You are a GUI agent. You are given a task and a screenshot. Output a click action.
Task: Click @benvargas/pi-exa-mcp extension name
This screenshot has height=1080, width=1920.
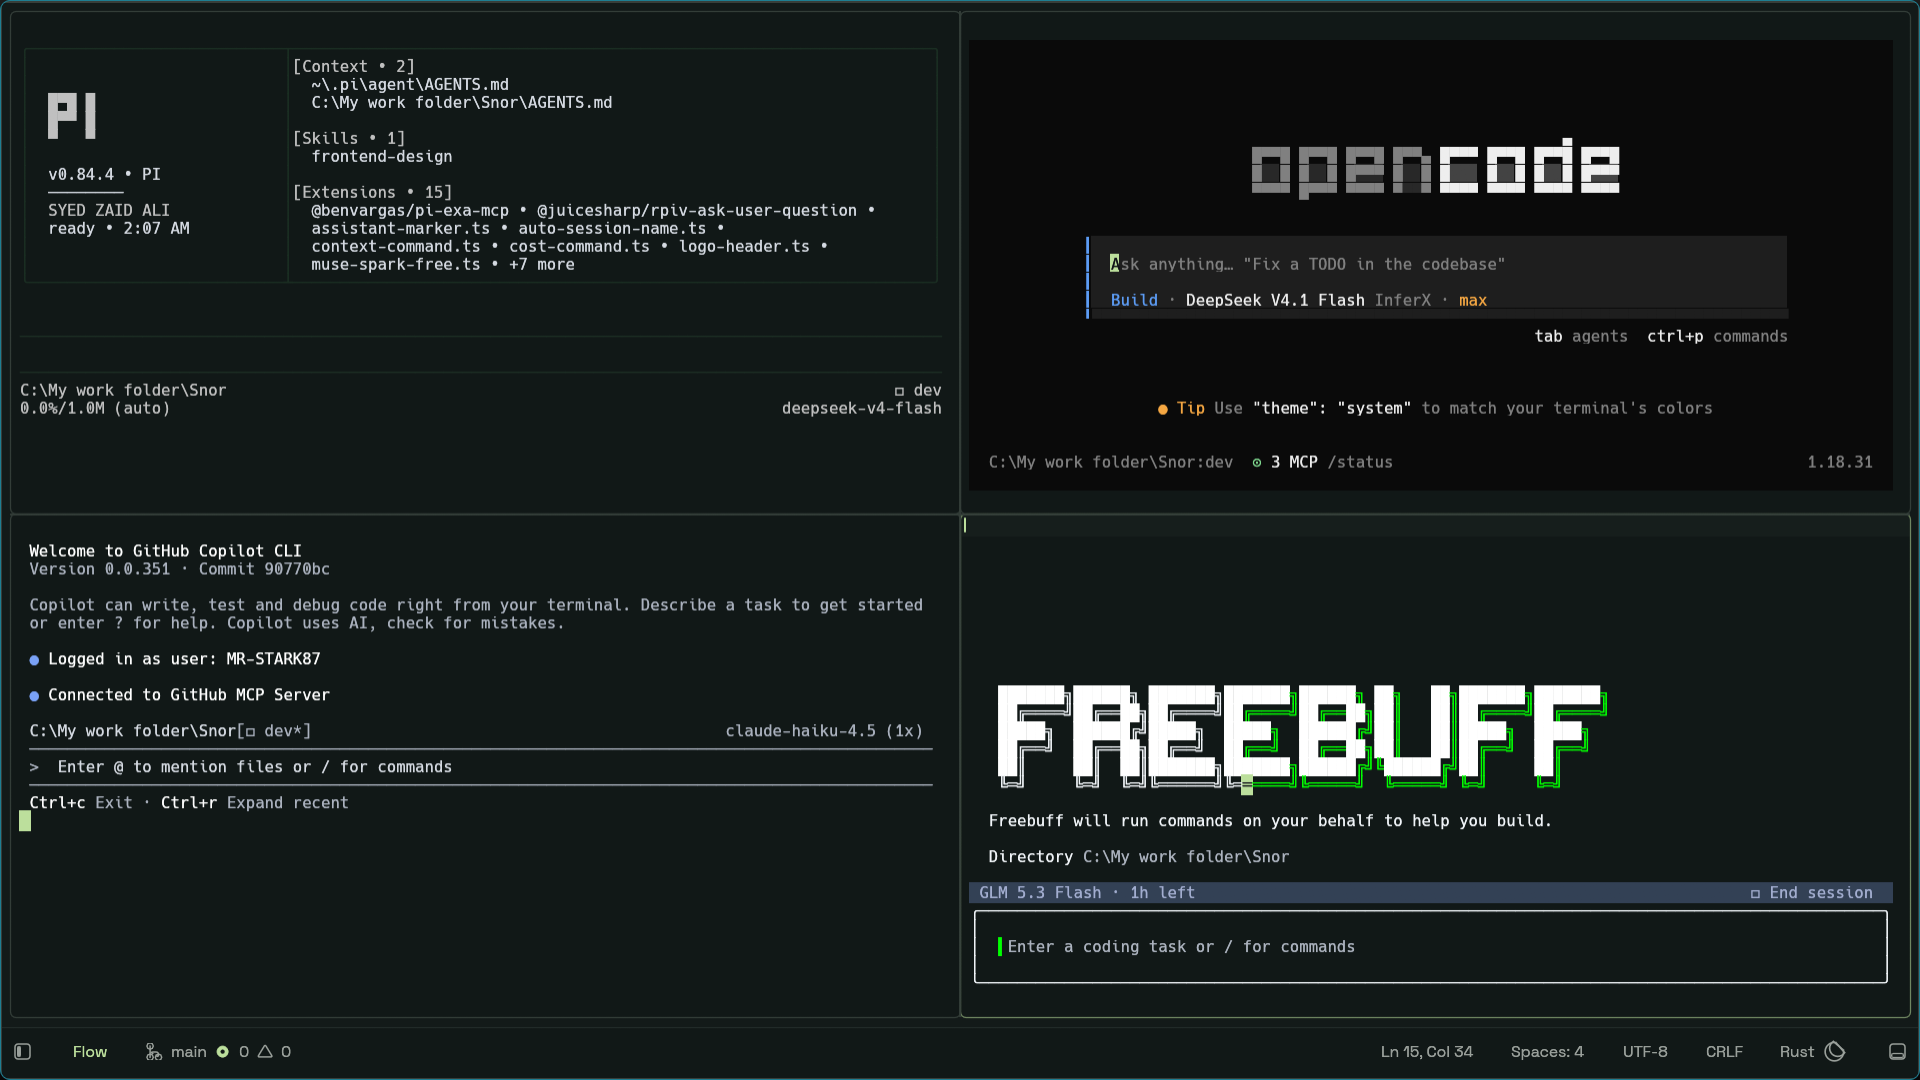(x=410, y=210)
